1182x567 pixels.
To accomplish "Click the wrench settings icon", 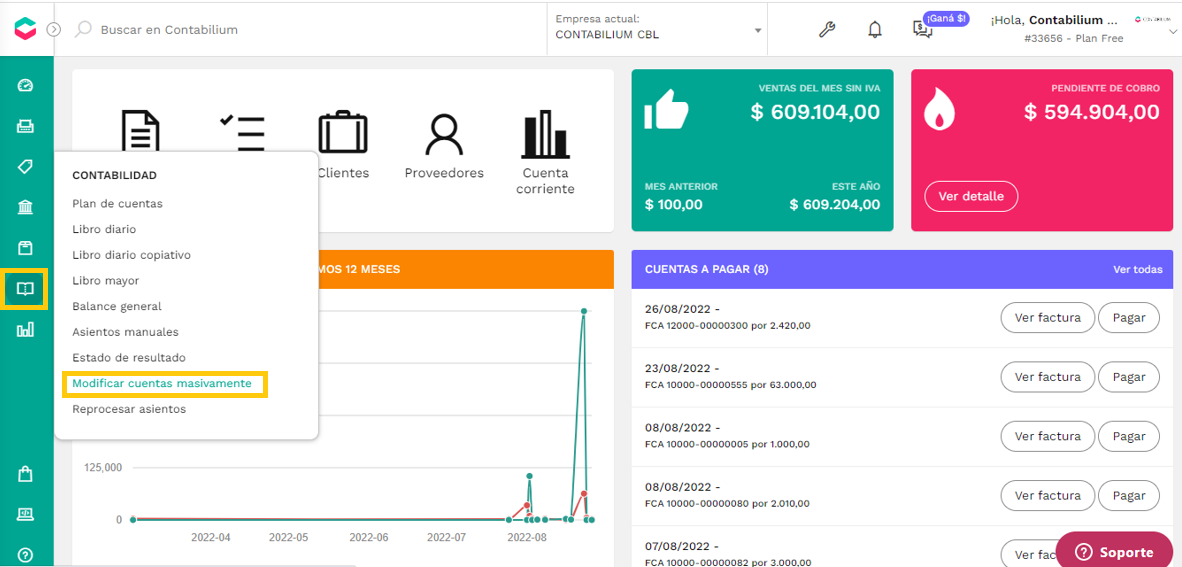I will [x=827, y=29].
